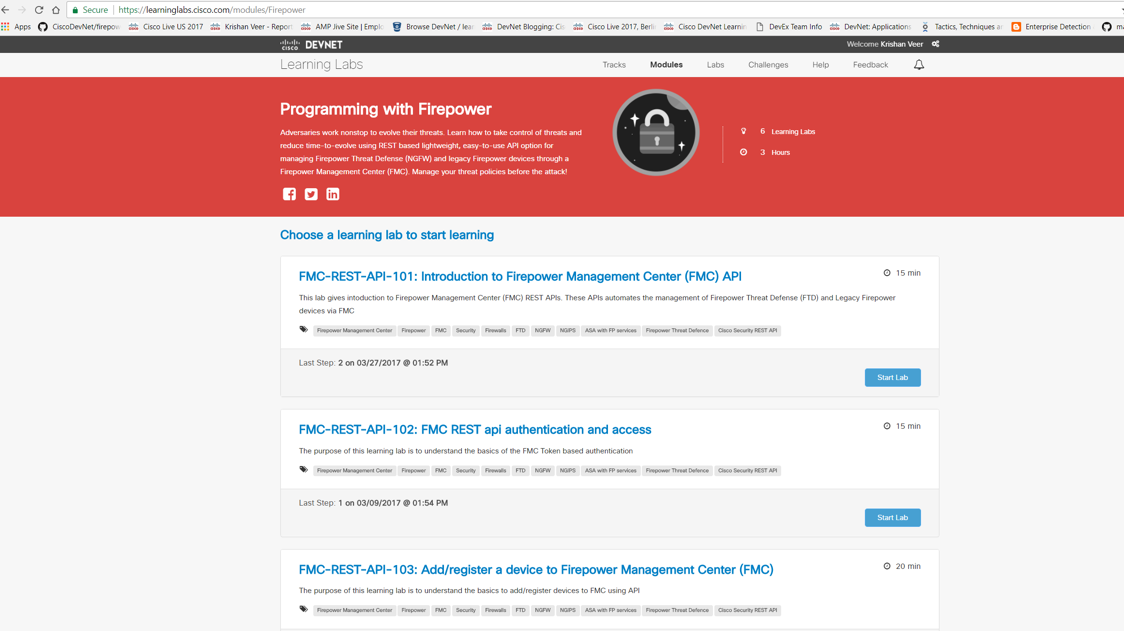Open account settings gear icon
1124x631 pixels.
pos(935,44)
